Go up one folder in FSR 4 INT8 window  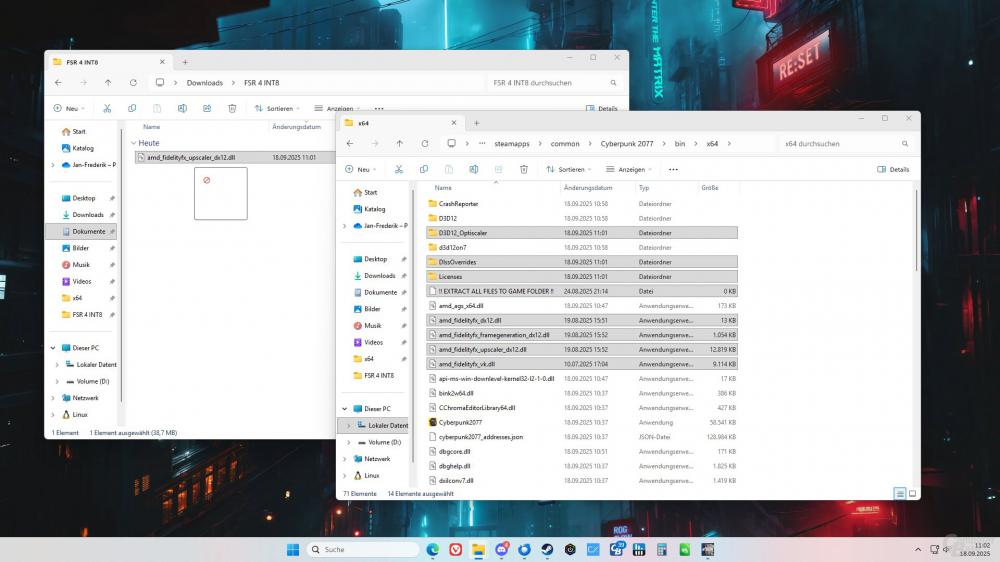pyautogui.click(x=108, y=82)
